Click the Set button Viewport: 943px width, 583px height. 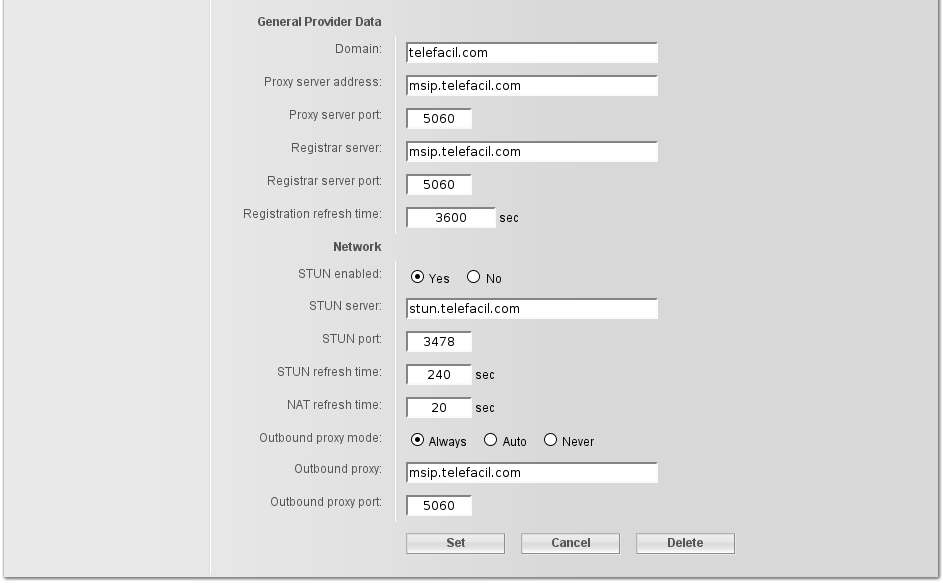coord(455,543)
